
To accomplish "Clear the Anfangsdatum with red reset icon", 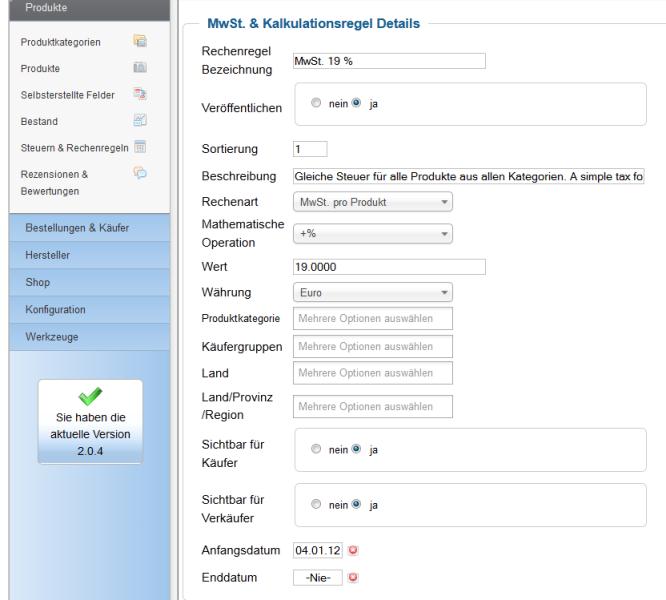I will point(353,551).
